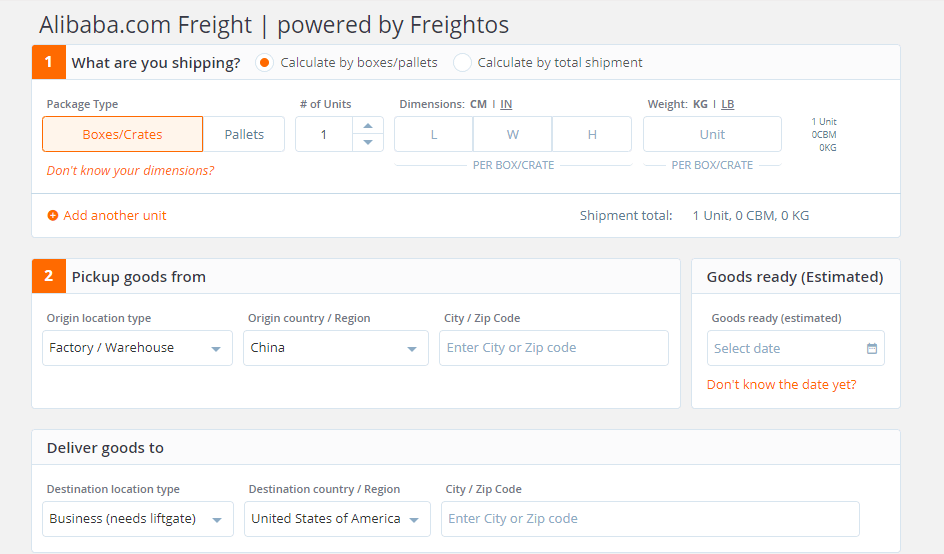Viewport: 944px width, 554px height.
Task: Choose Boxes/Crates package type
Action: pos(122,134)
